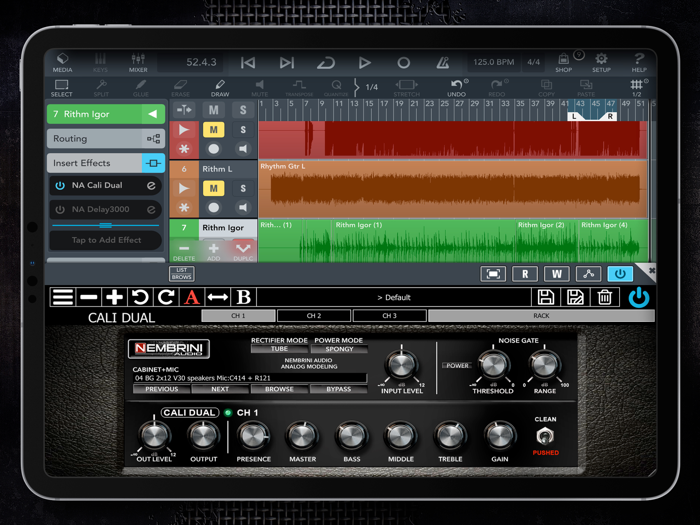Open NA Cali Dual editor icon
Image resolution: width=700 pixels, height=525 pixels.
(151, 185)
